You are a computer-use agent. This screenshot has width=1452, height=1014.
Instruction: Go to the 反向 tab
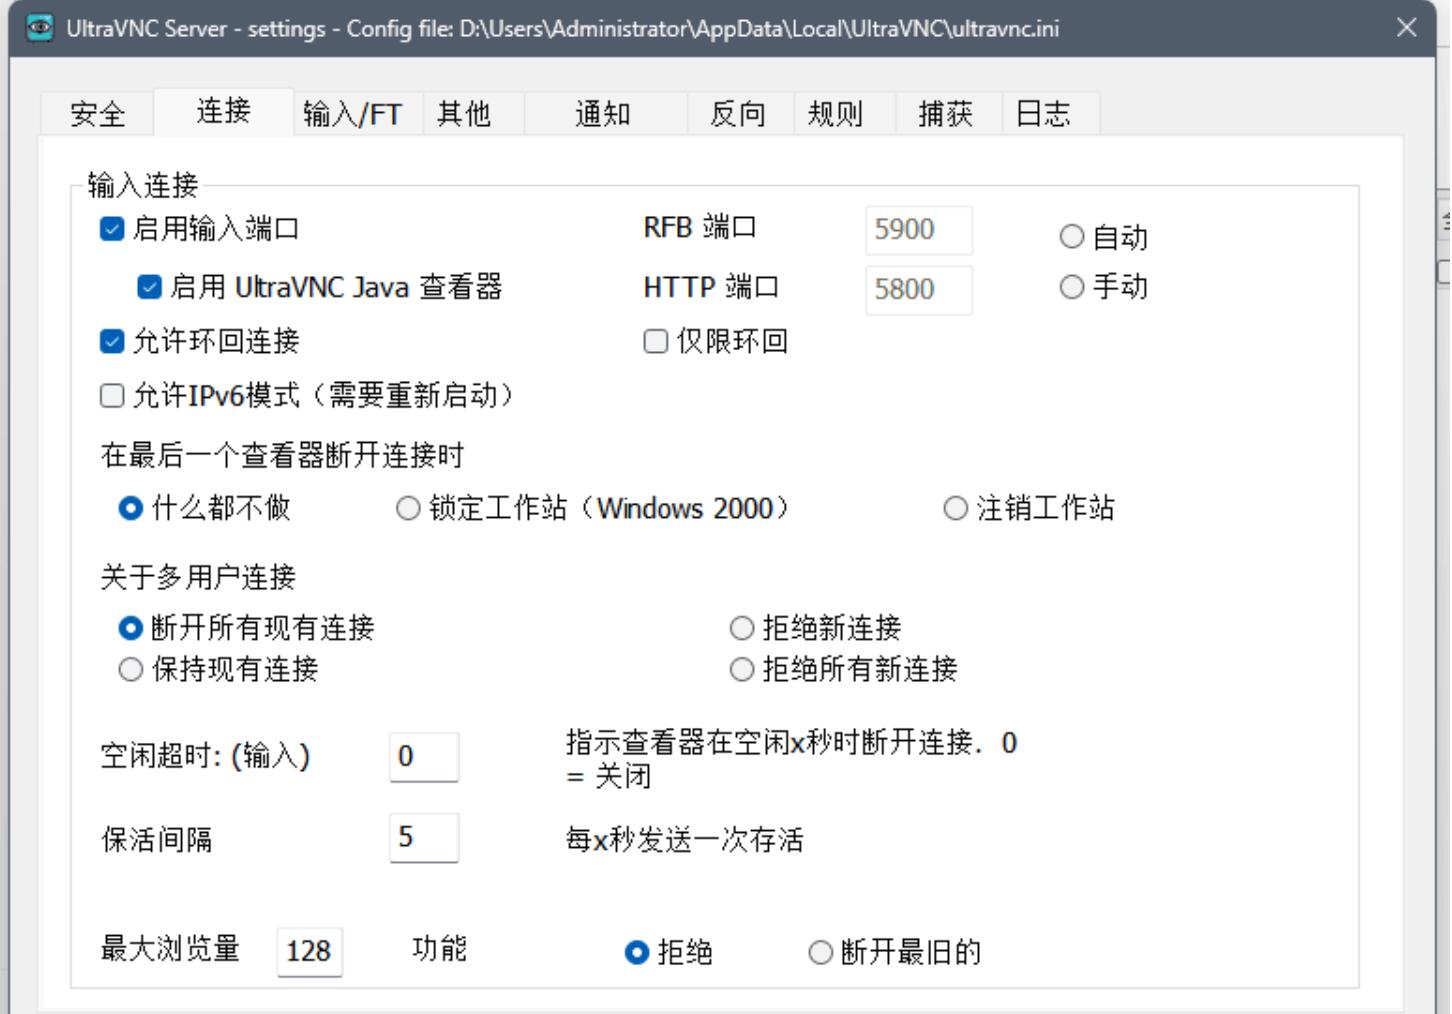pos(738,114)
